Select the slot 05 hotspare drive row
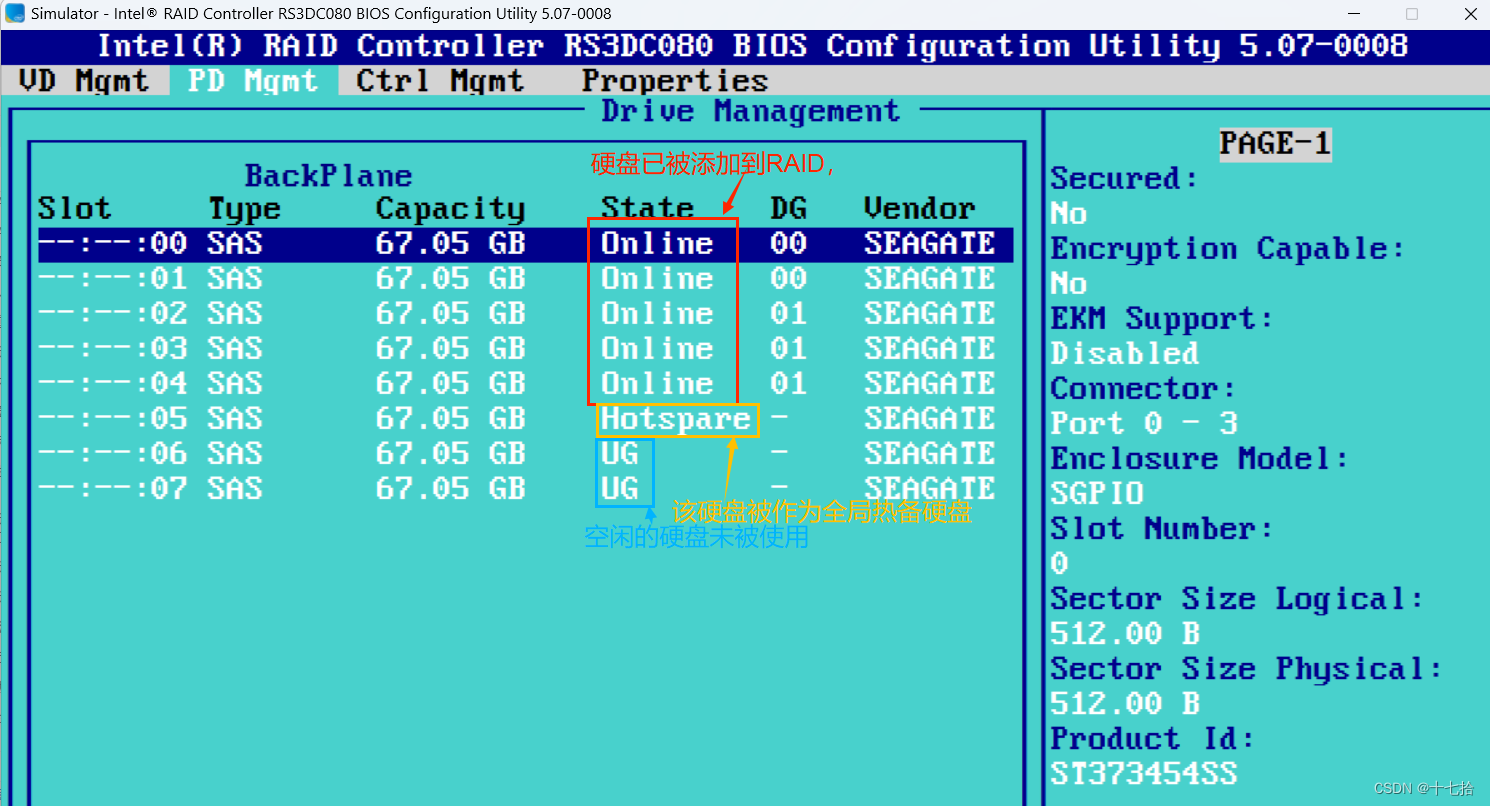Image resolution: width=1490 pixels, height=806 pixels. (x=525, y=419)
